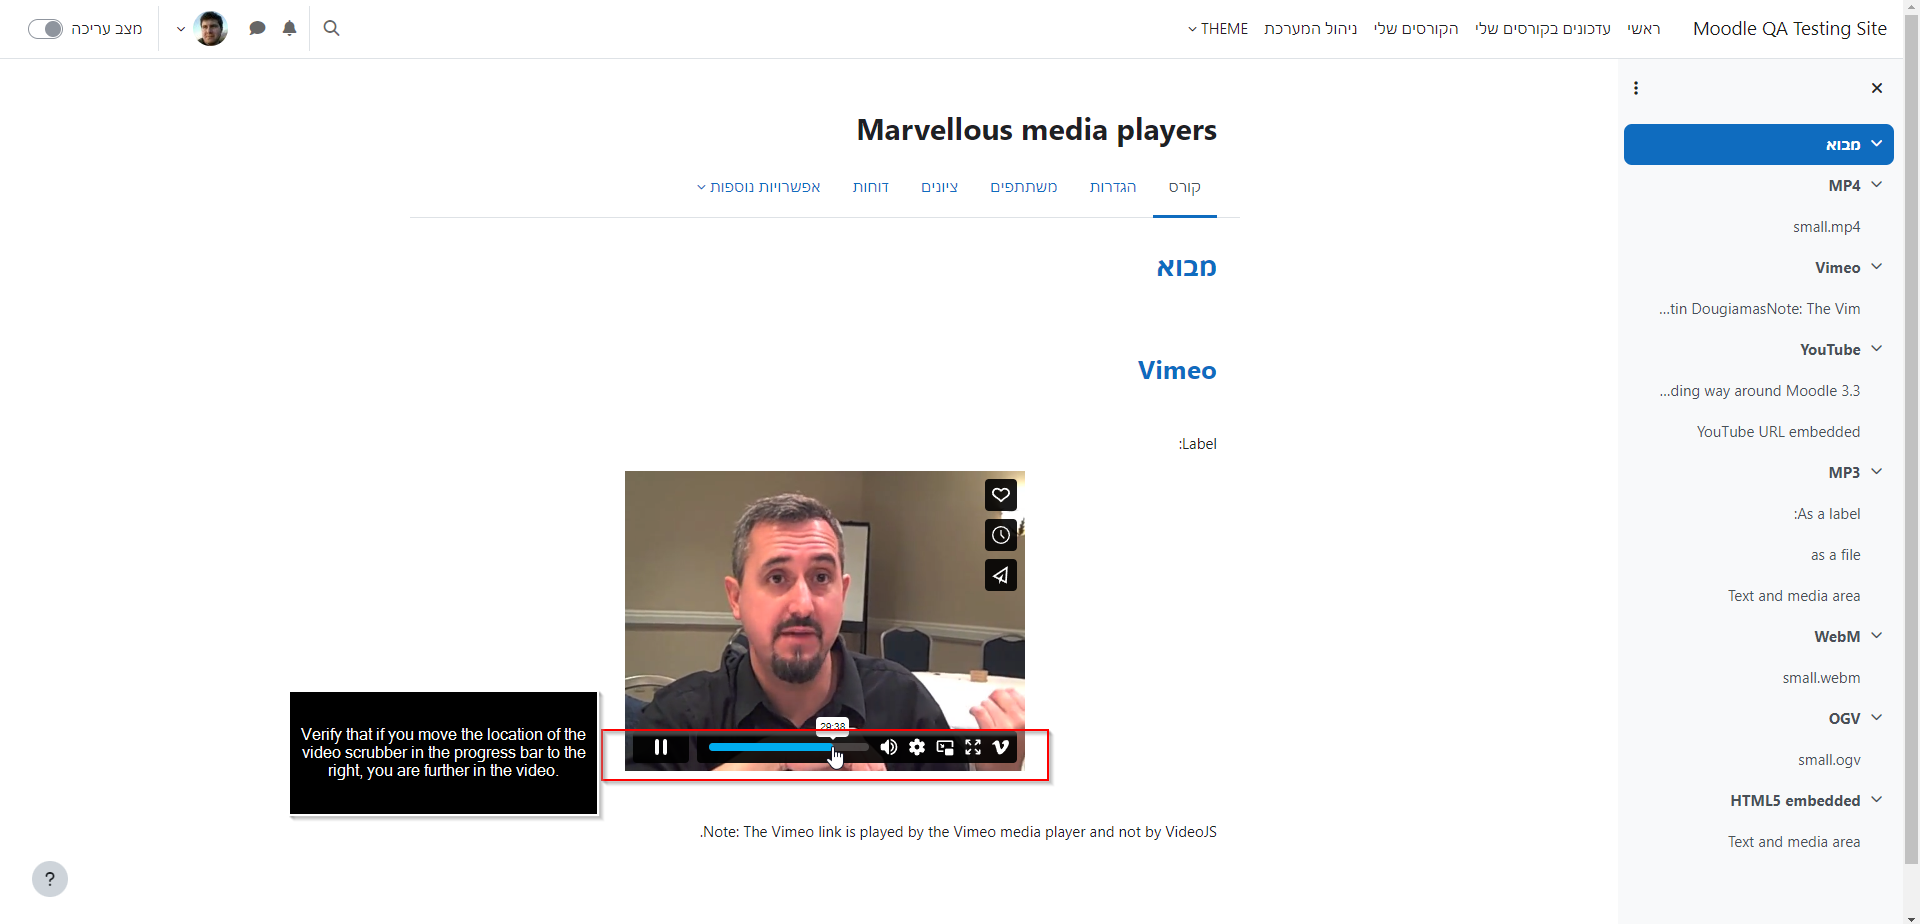
Task: Open the YouTube section in course index
Action: point(1830,350)
